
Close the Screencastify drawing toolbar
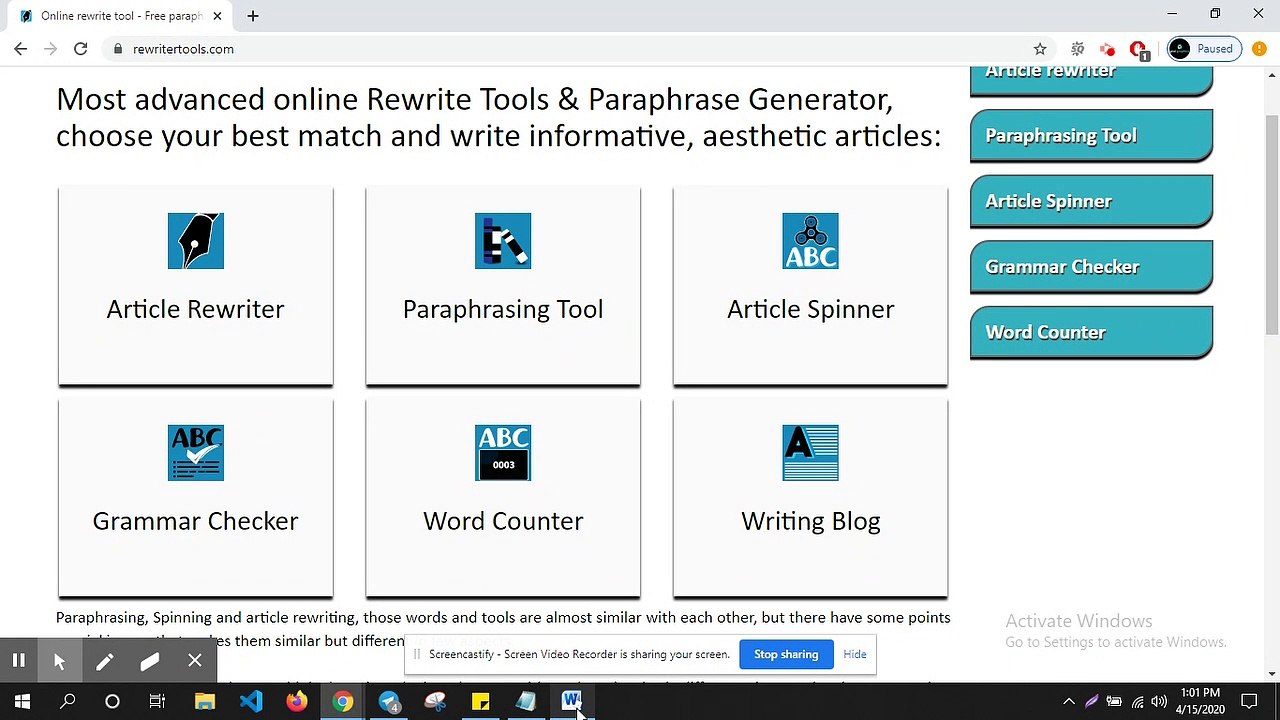[x=195, y=660]
